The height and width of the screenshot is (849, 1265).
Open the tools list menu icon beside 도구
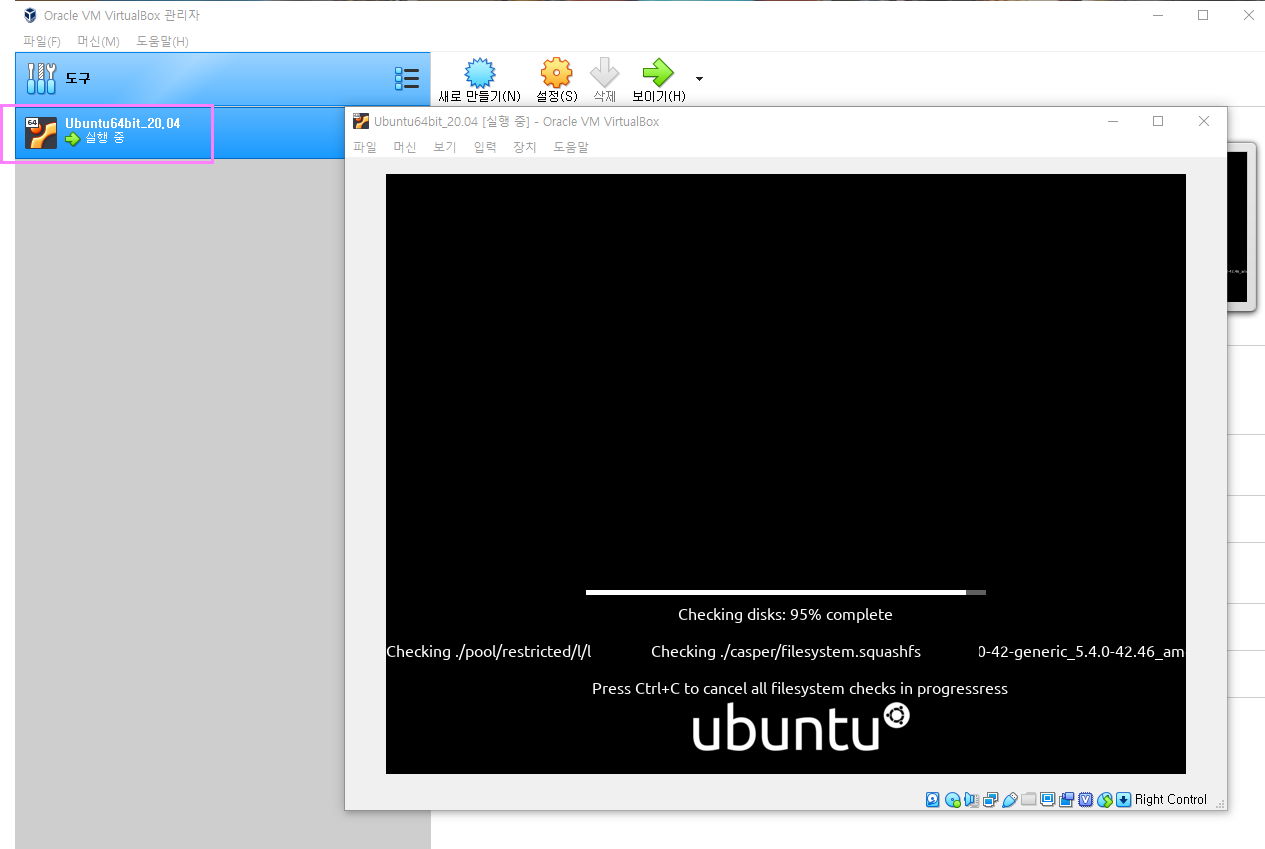click(406, 78)
